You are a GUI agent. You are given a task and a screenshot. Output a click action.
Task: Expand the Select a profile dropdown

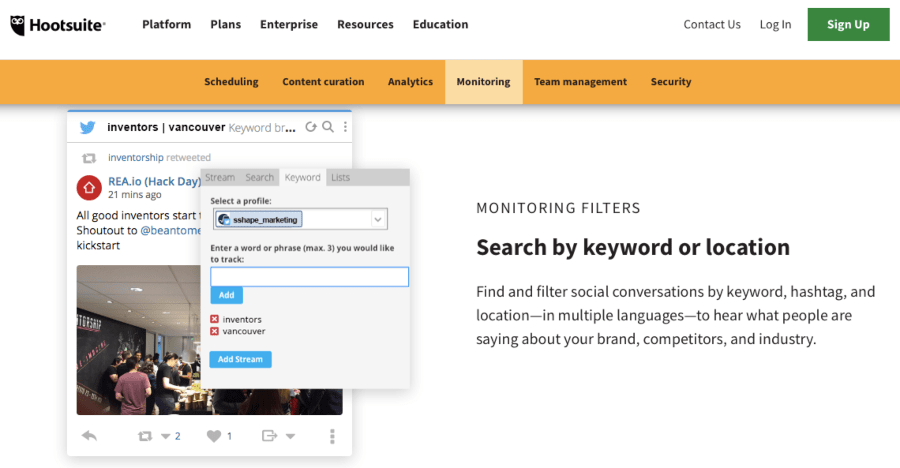378,219
